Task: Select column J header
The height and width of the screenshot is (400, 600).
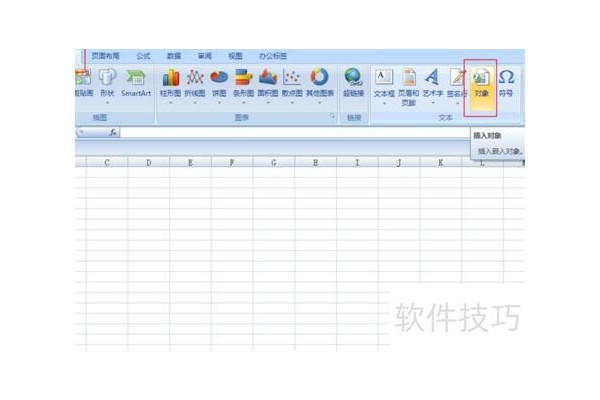Action: click(x=399, y=162)
